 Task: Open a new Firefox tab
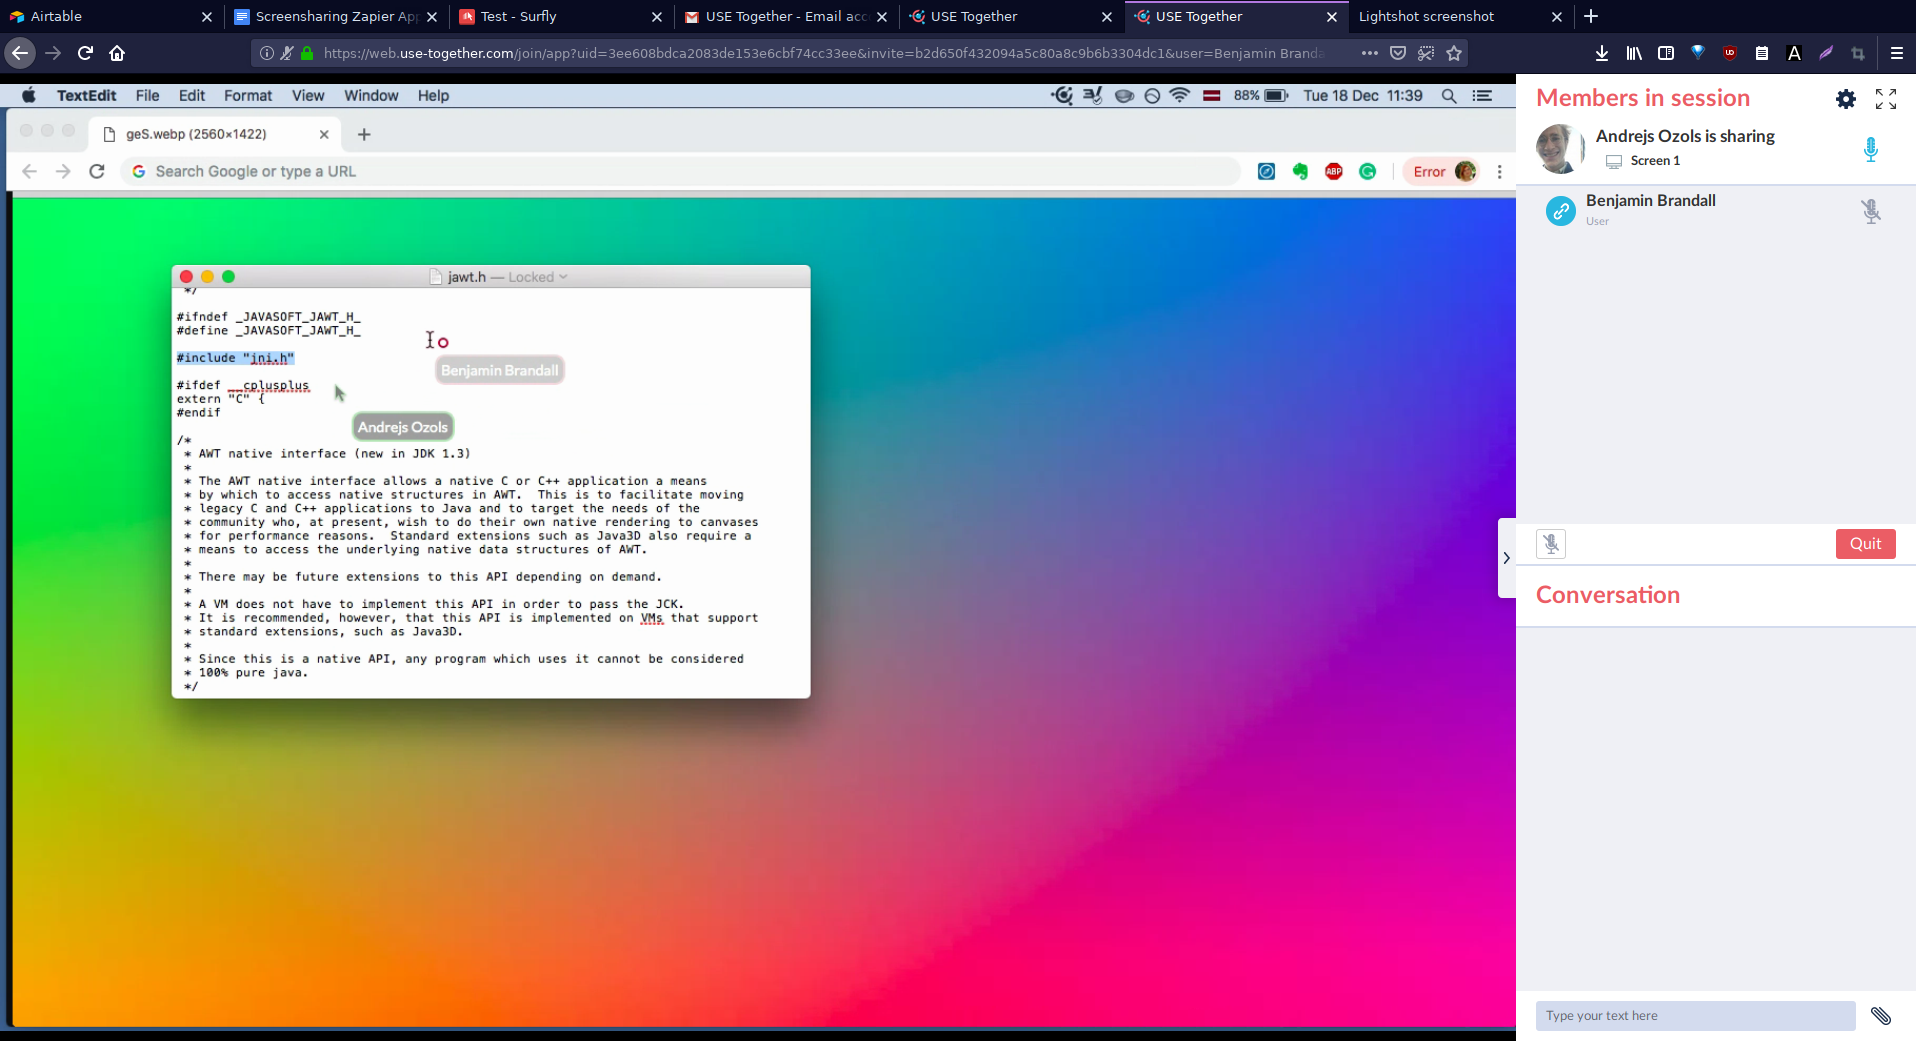pyautogui.click(x=1591, y=16)
